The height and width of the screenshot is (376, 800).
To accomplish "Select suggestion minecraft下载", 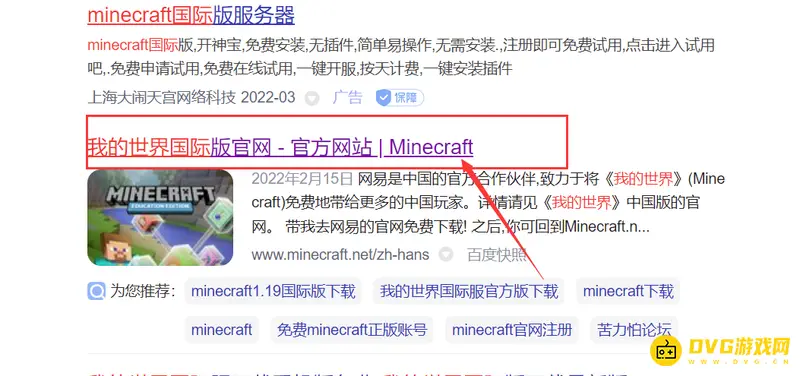I will pyautogui.click(x=628, y=291).
